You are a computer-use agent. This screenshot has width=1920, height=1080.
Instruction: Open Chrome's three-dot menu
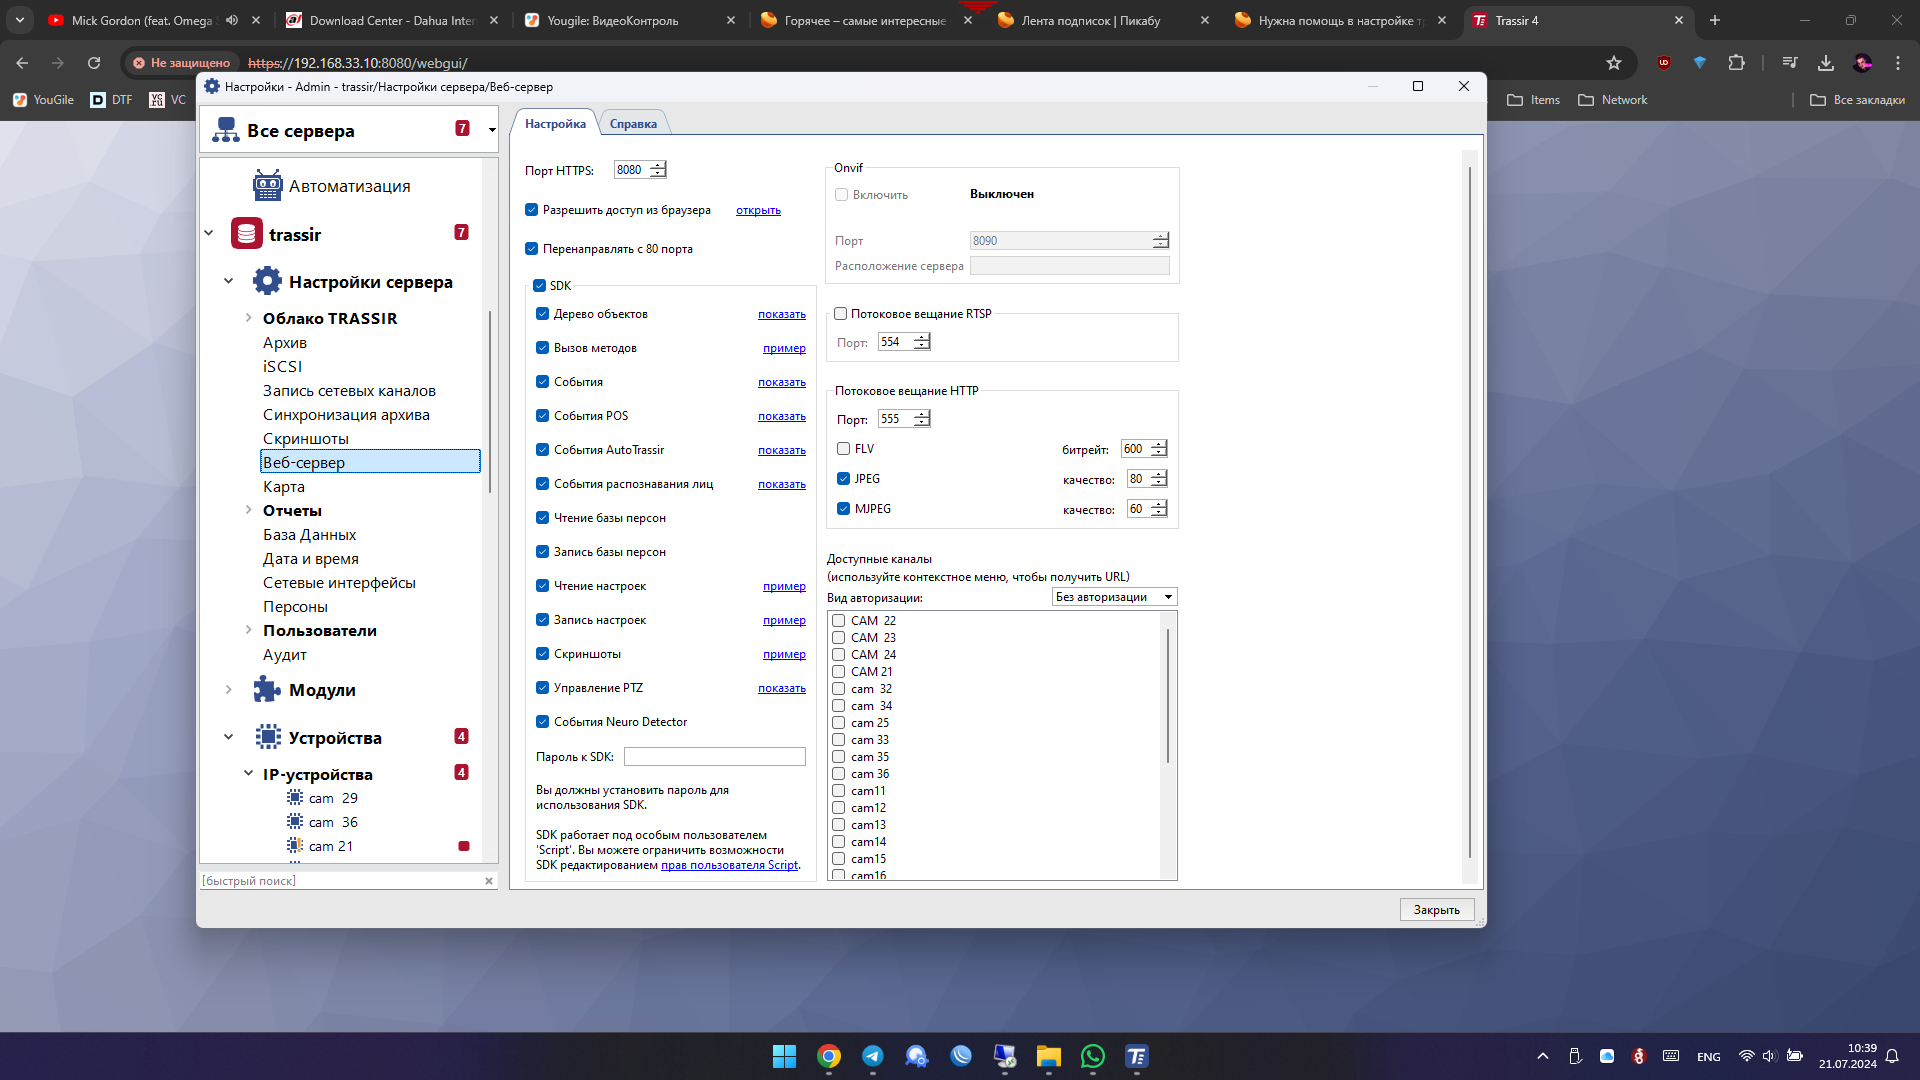(x=1897, y=63)
